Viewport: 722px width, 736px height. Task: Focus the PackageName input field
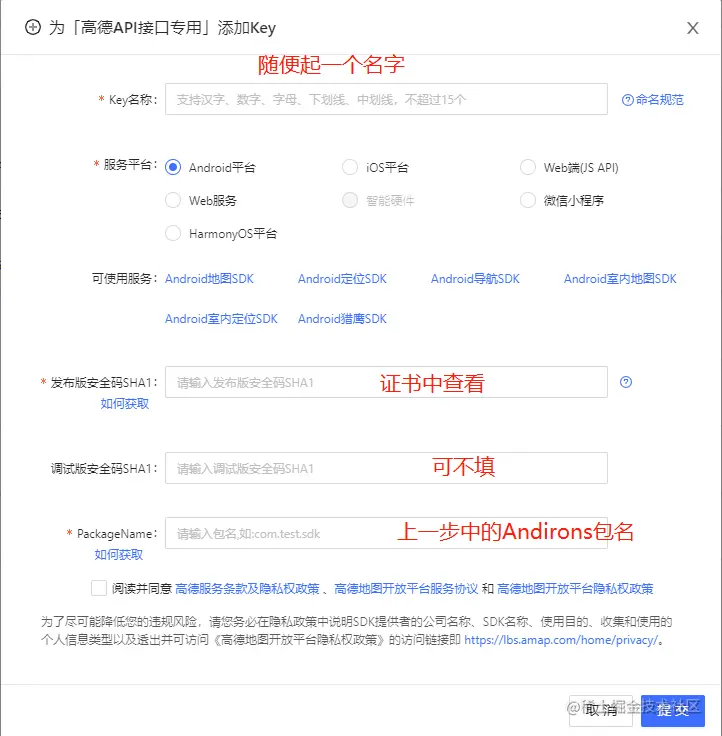(386, 533)
